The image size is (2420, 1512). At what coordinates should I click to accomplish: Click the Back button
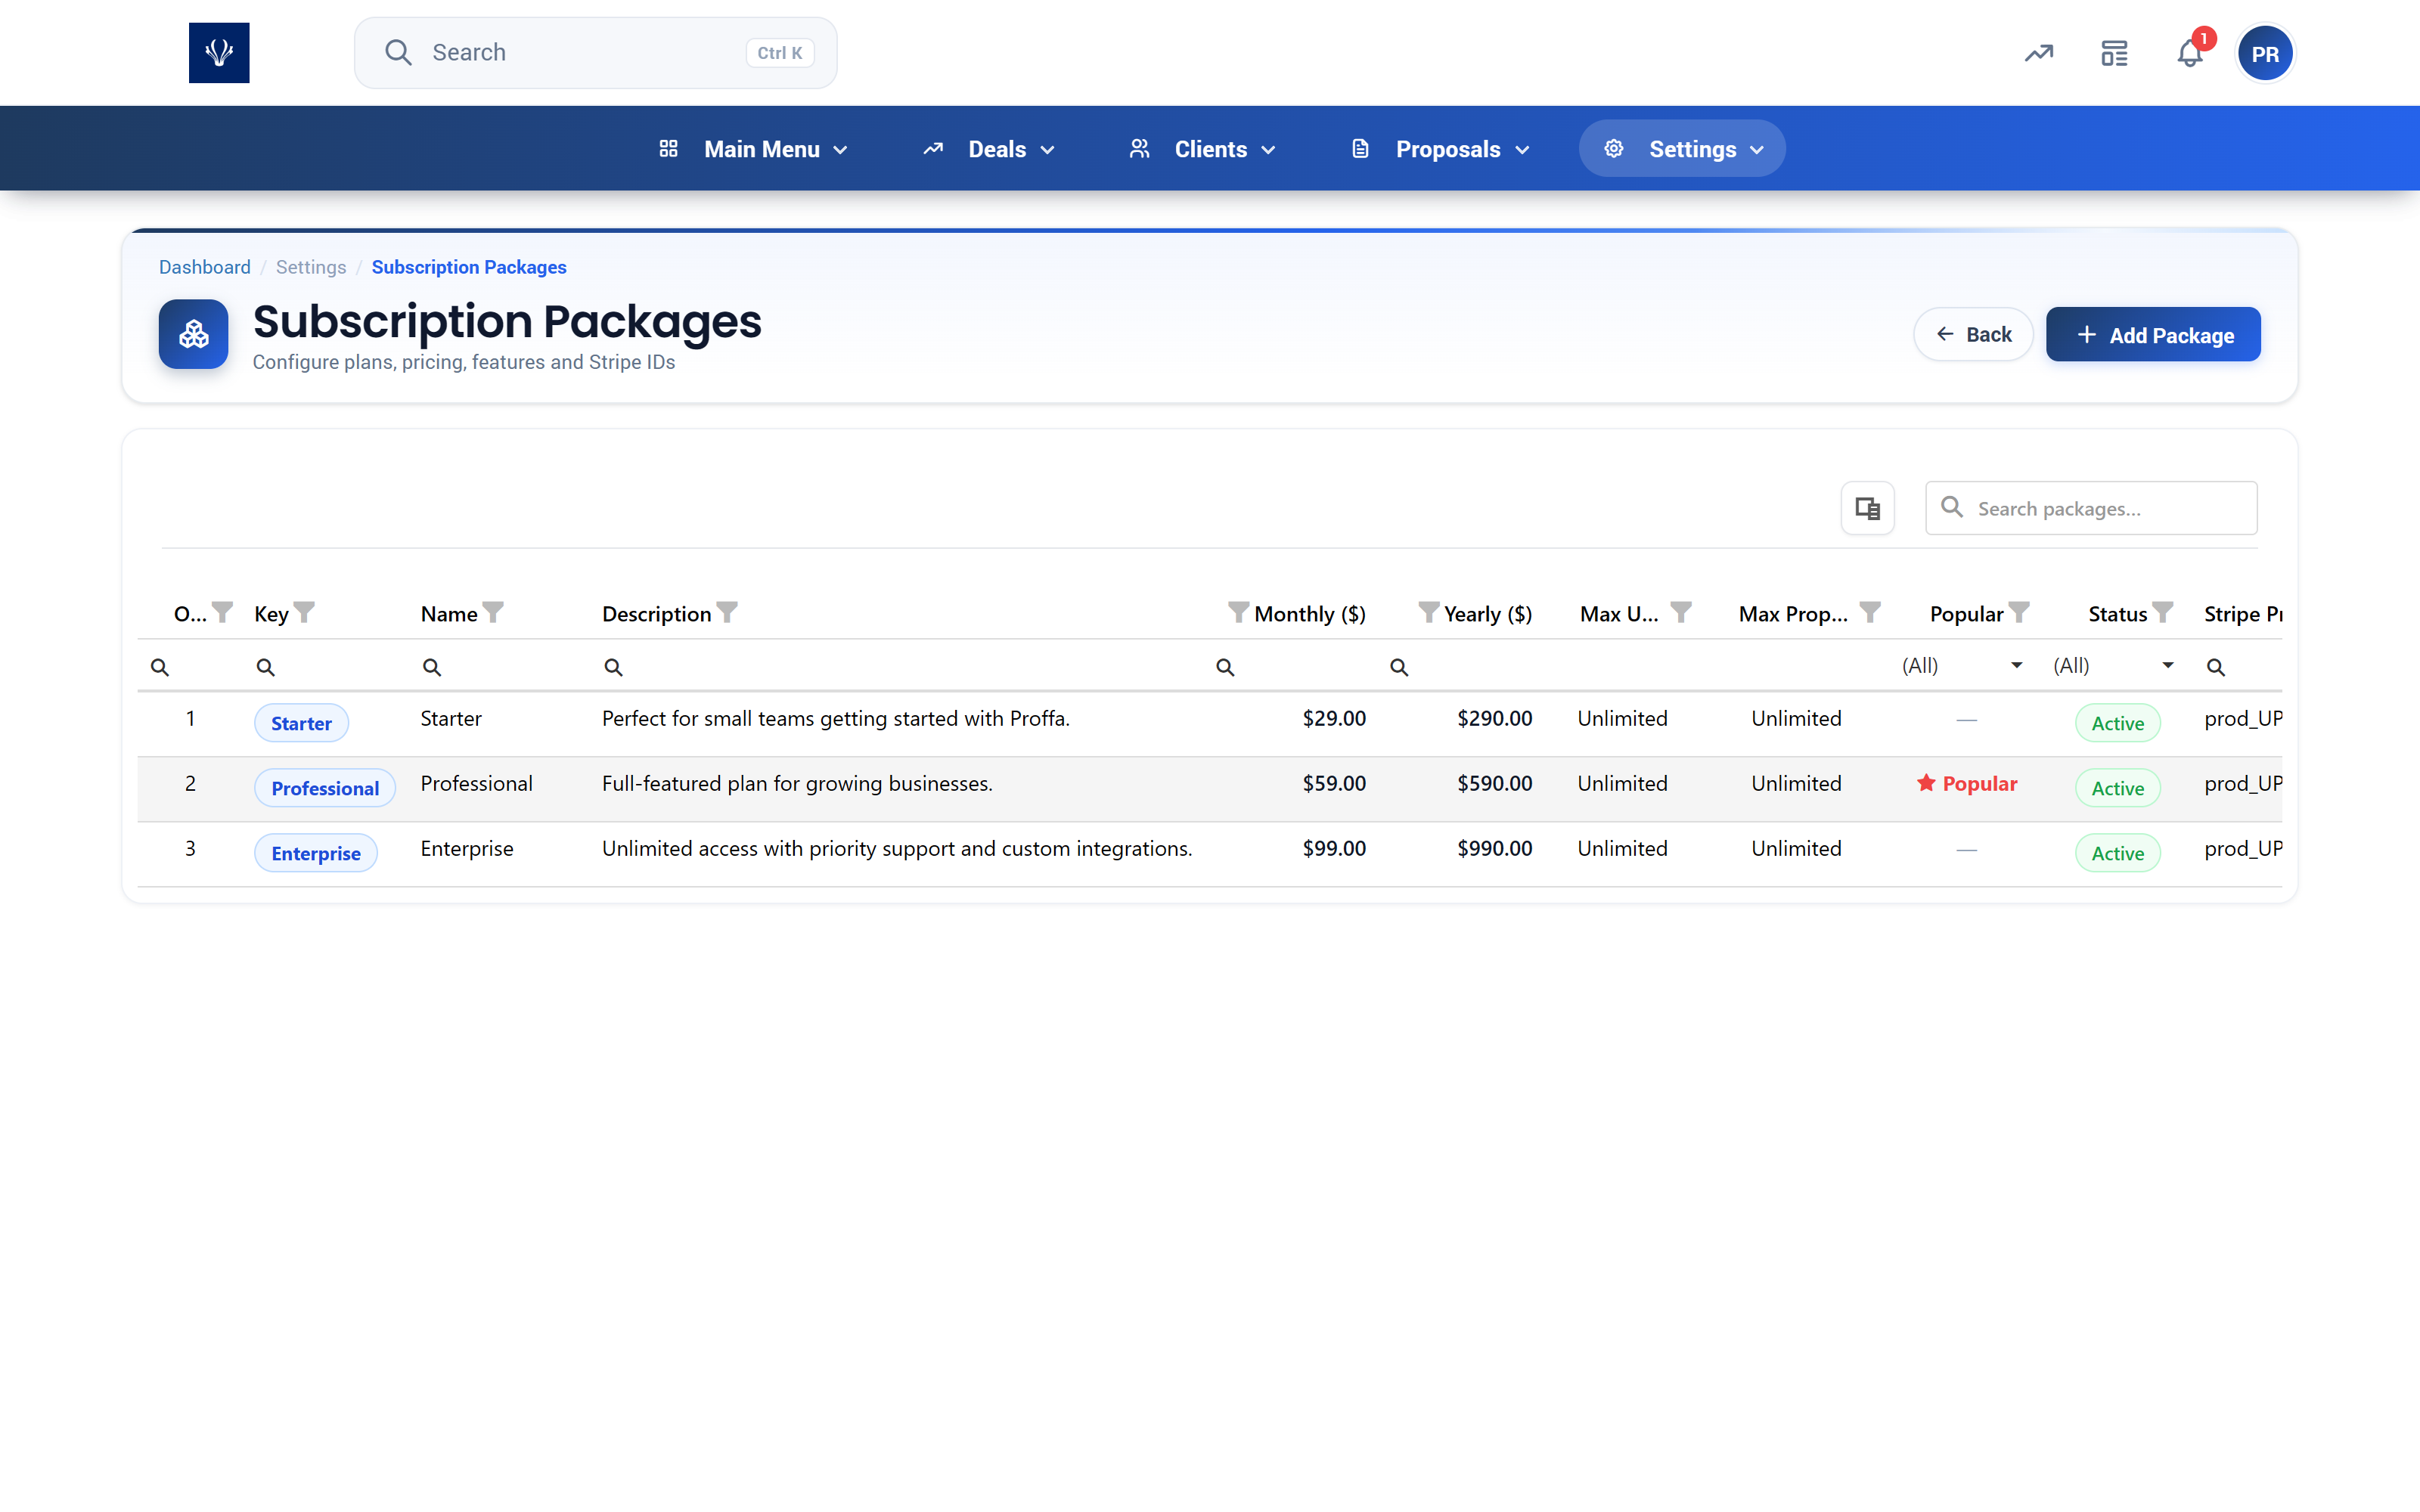click(x=1973, y=334)
